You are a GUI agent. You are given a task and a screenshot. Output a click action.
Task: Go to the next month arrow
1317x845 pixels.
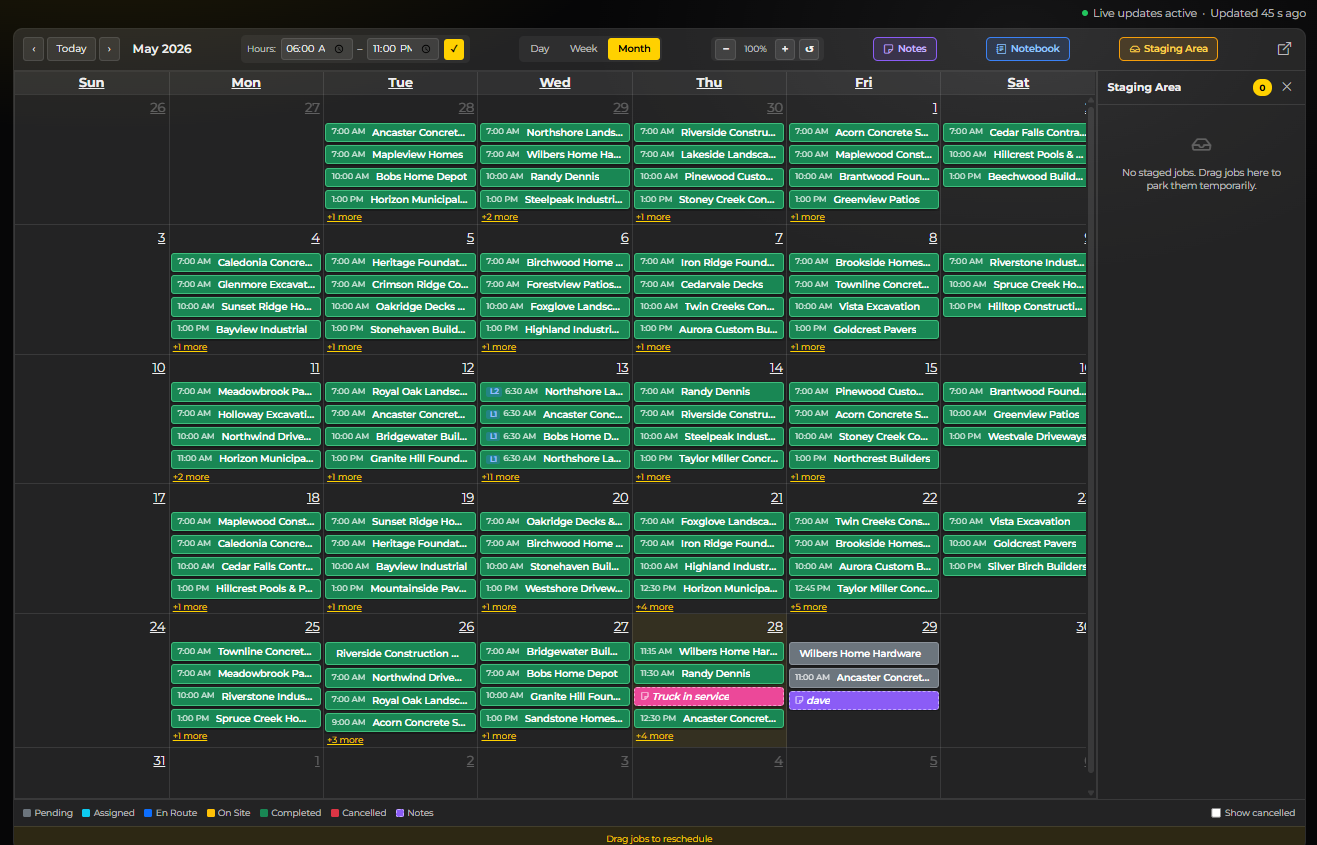(109, 49)
